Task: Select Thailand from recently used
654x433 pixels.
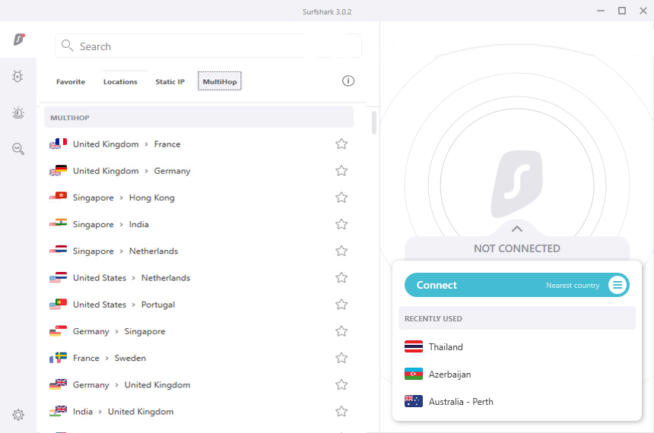Action: click(x=517, y=347)
